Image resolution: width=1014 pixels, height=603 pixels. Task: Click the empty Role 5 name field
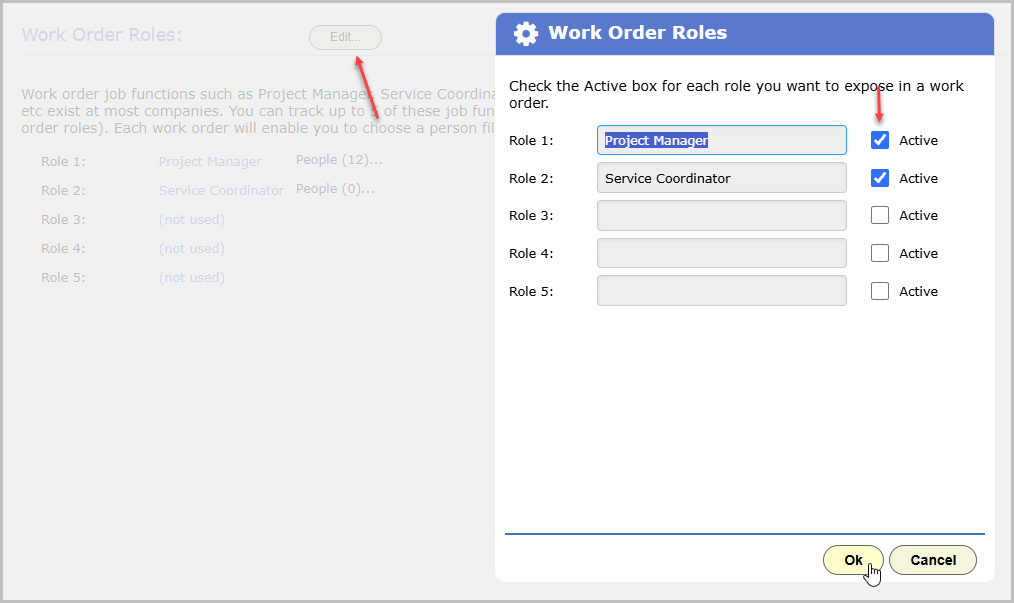722,291
